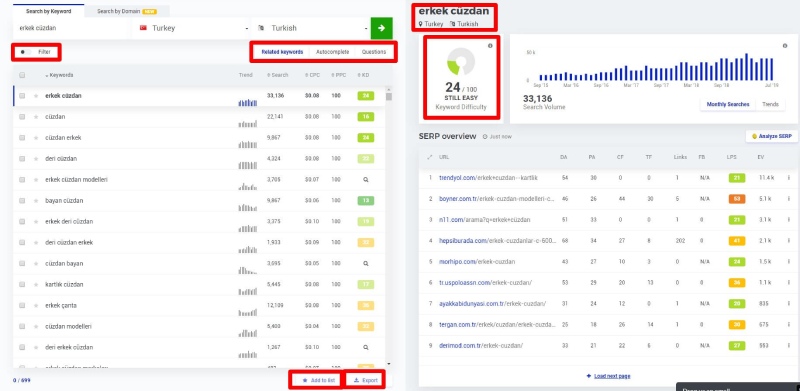Star the 'deri cüzdan' keyword
The width and height of the screenshot is (800, 391).
(36, 159)
